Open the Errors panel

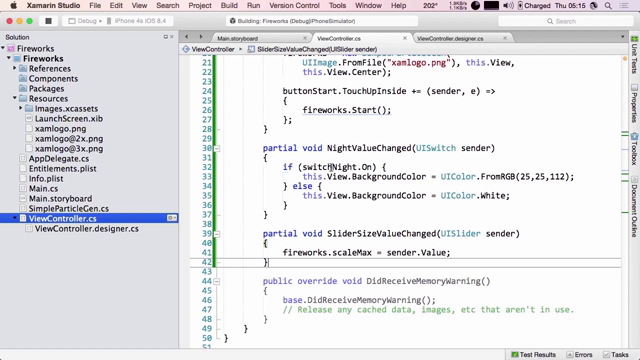click(579, 355)
